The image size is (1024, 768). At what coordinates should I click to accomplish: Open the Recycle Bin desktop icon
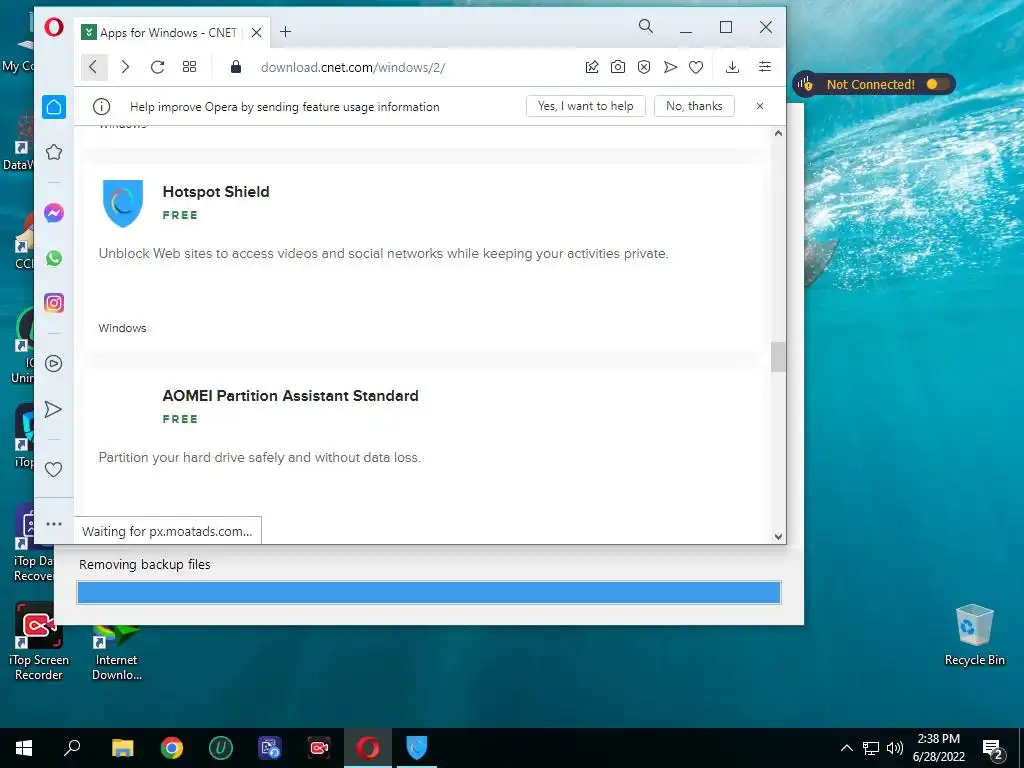[974, 634]
